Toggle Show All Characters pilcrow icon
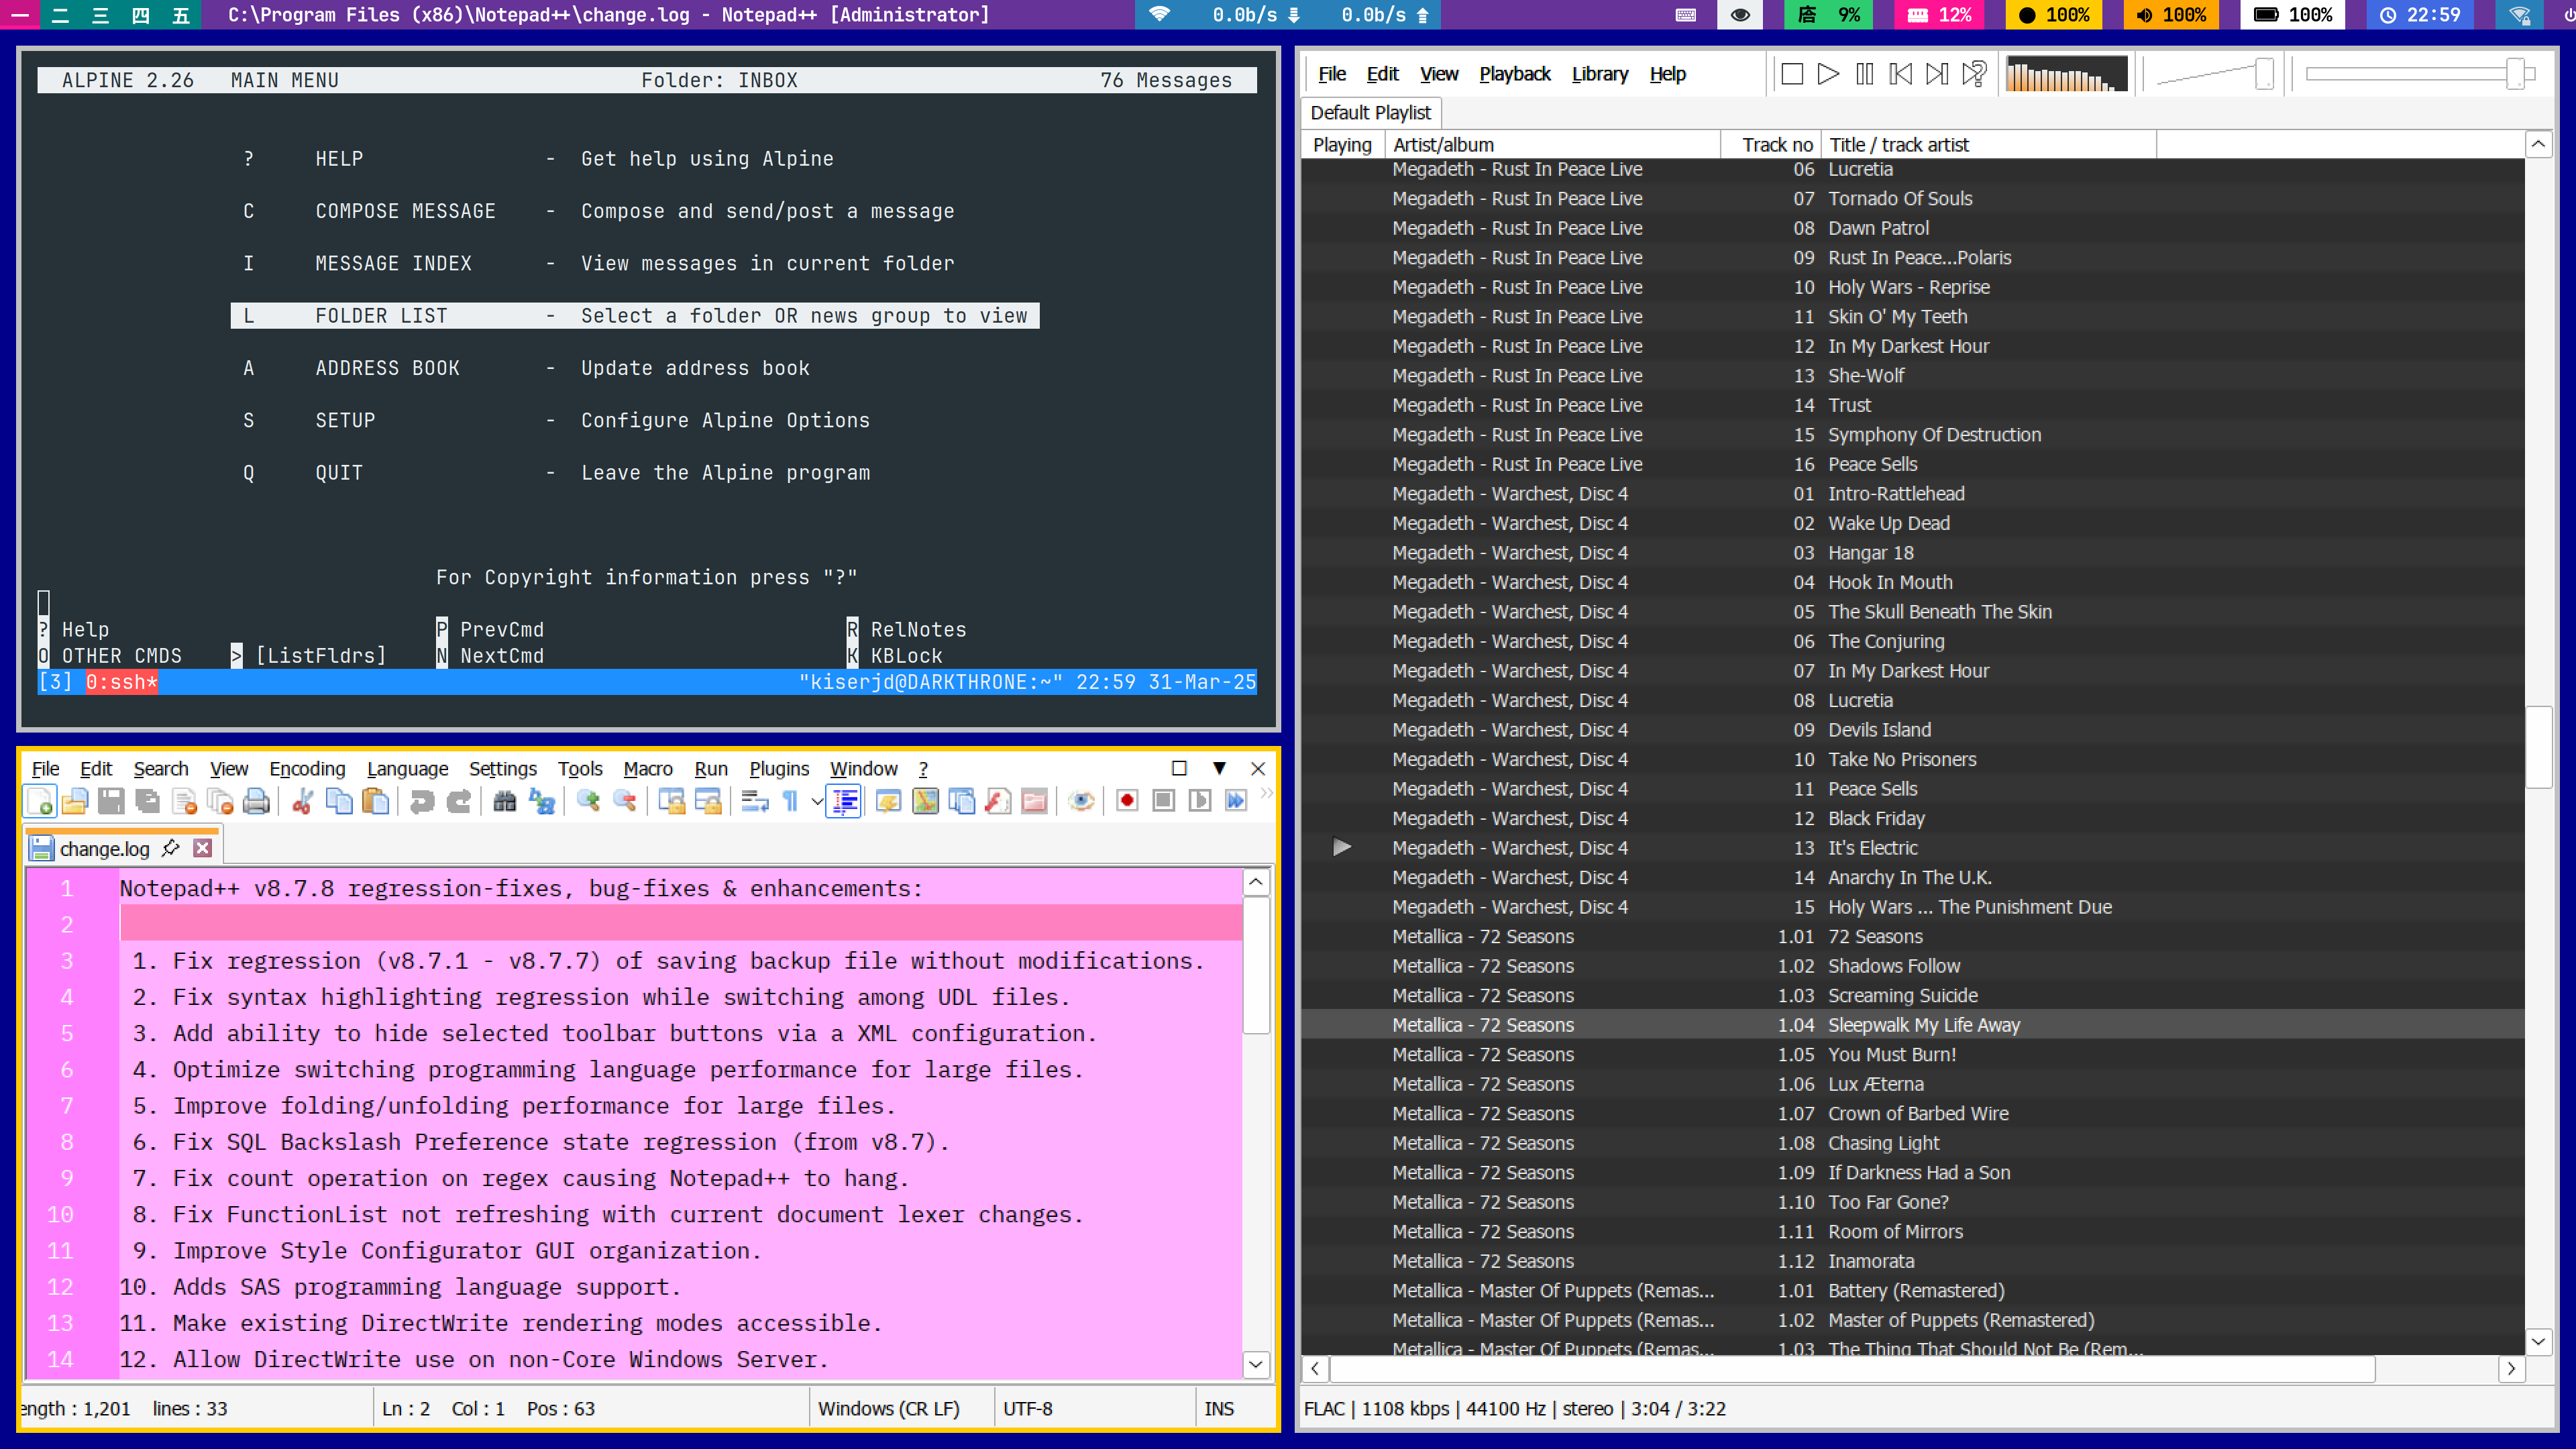Viewport: 2576px width, 1449px height. coord(790,801)
